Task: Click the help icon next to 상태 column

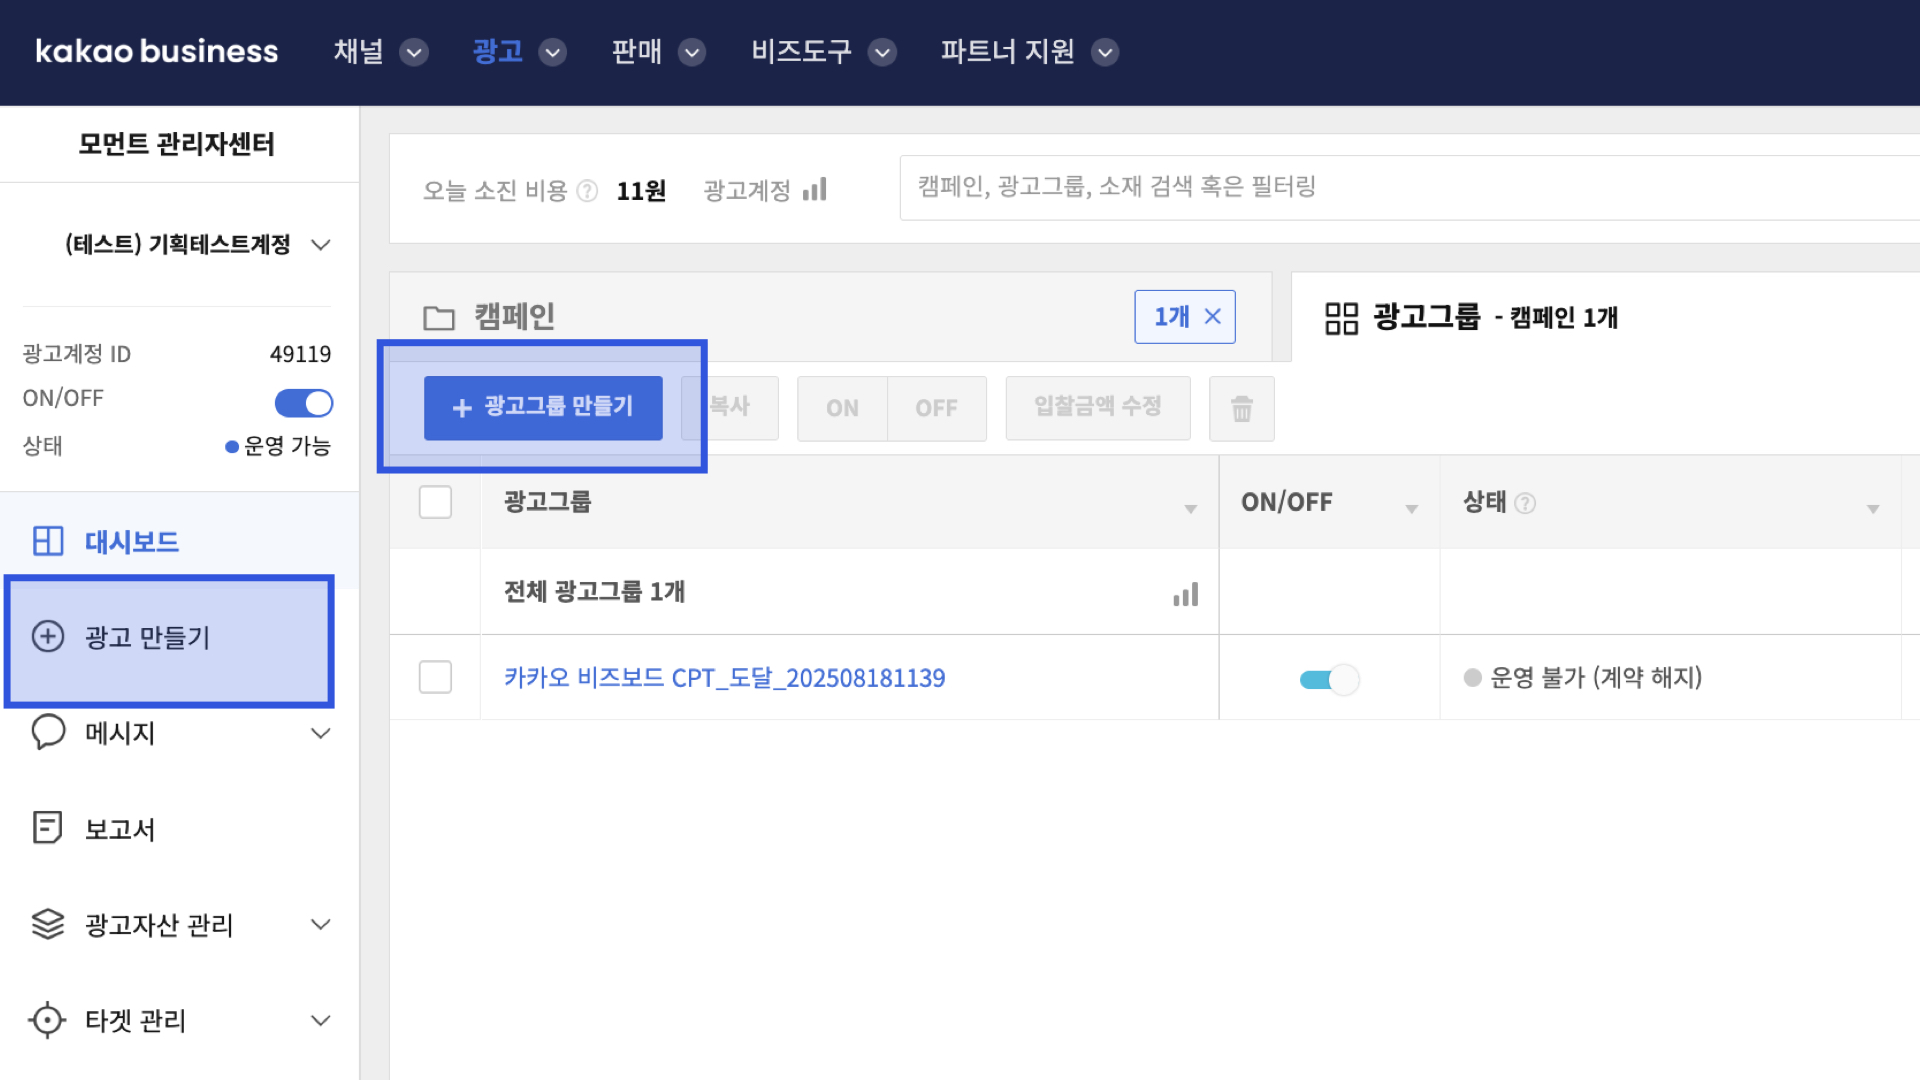Action: 1525,503
